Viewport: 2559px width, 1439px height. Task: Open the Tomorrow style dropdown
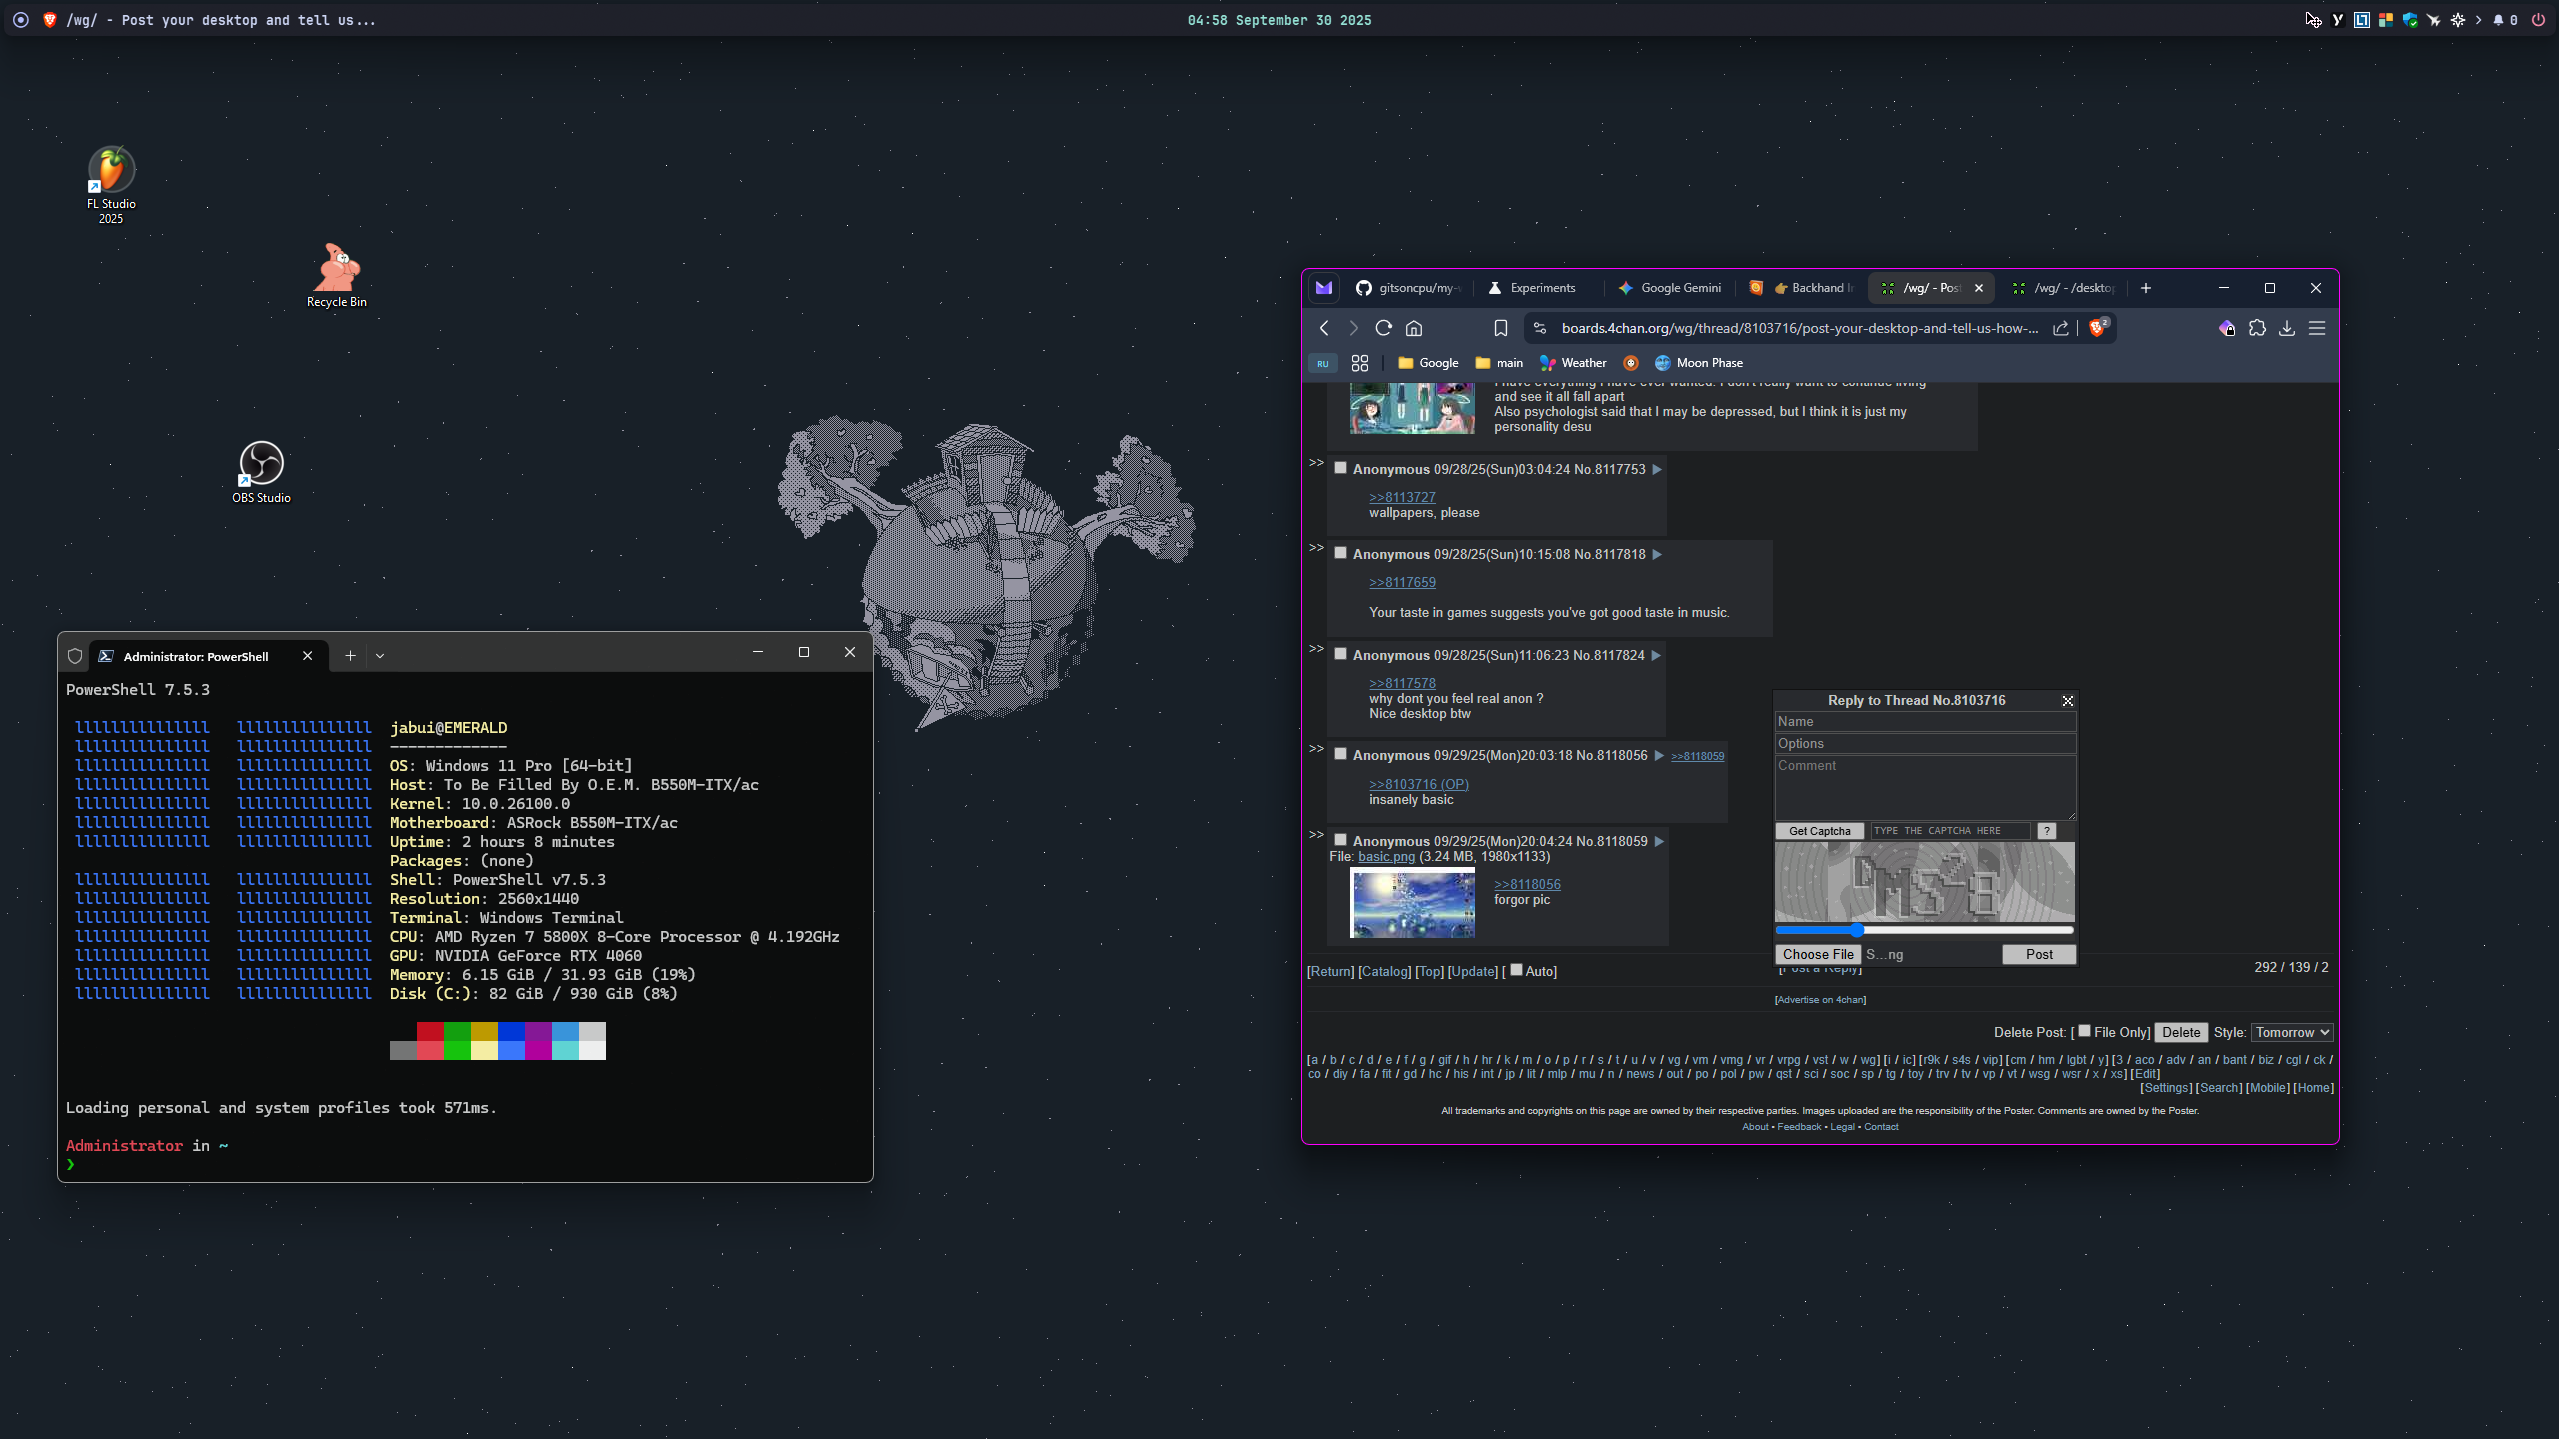(2291, 1032)
